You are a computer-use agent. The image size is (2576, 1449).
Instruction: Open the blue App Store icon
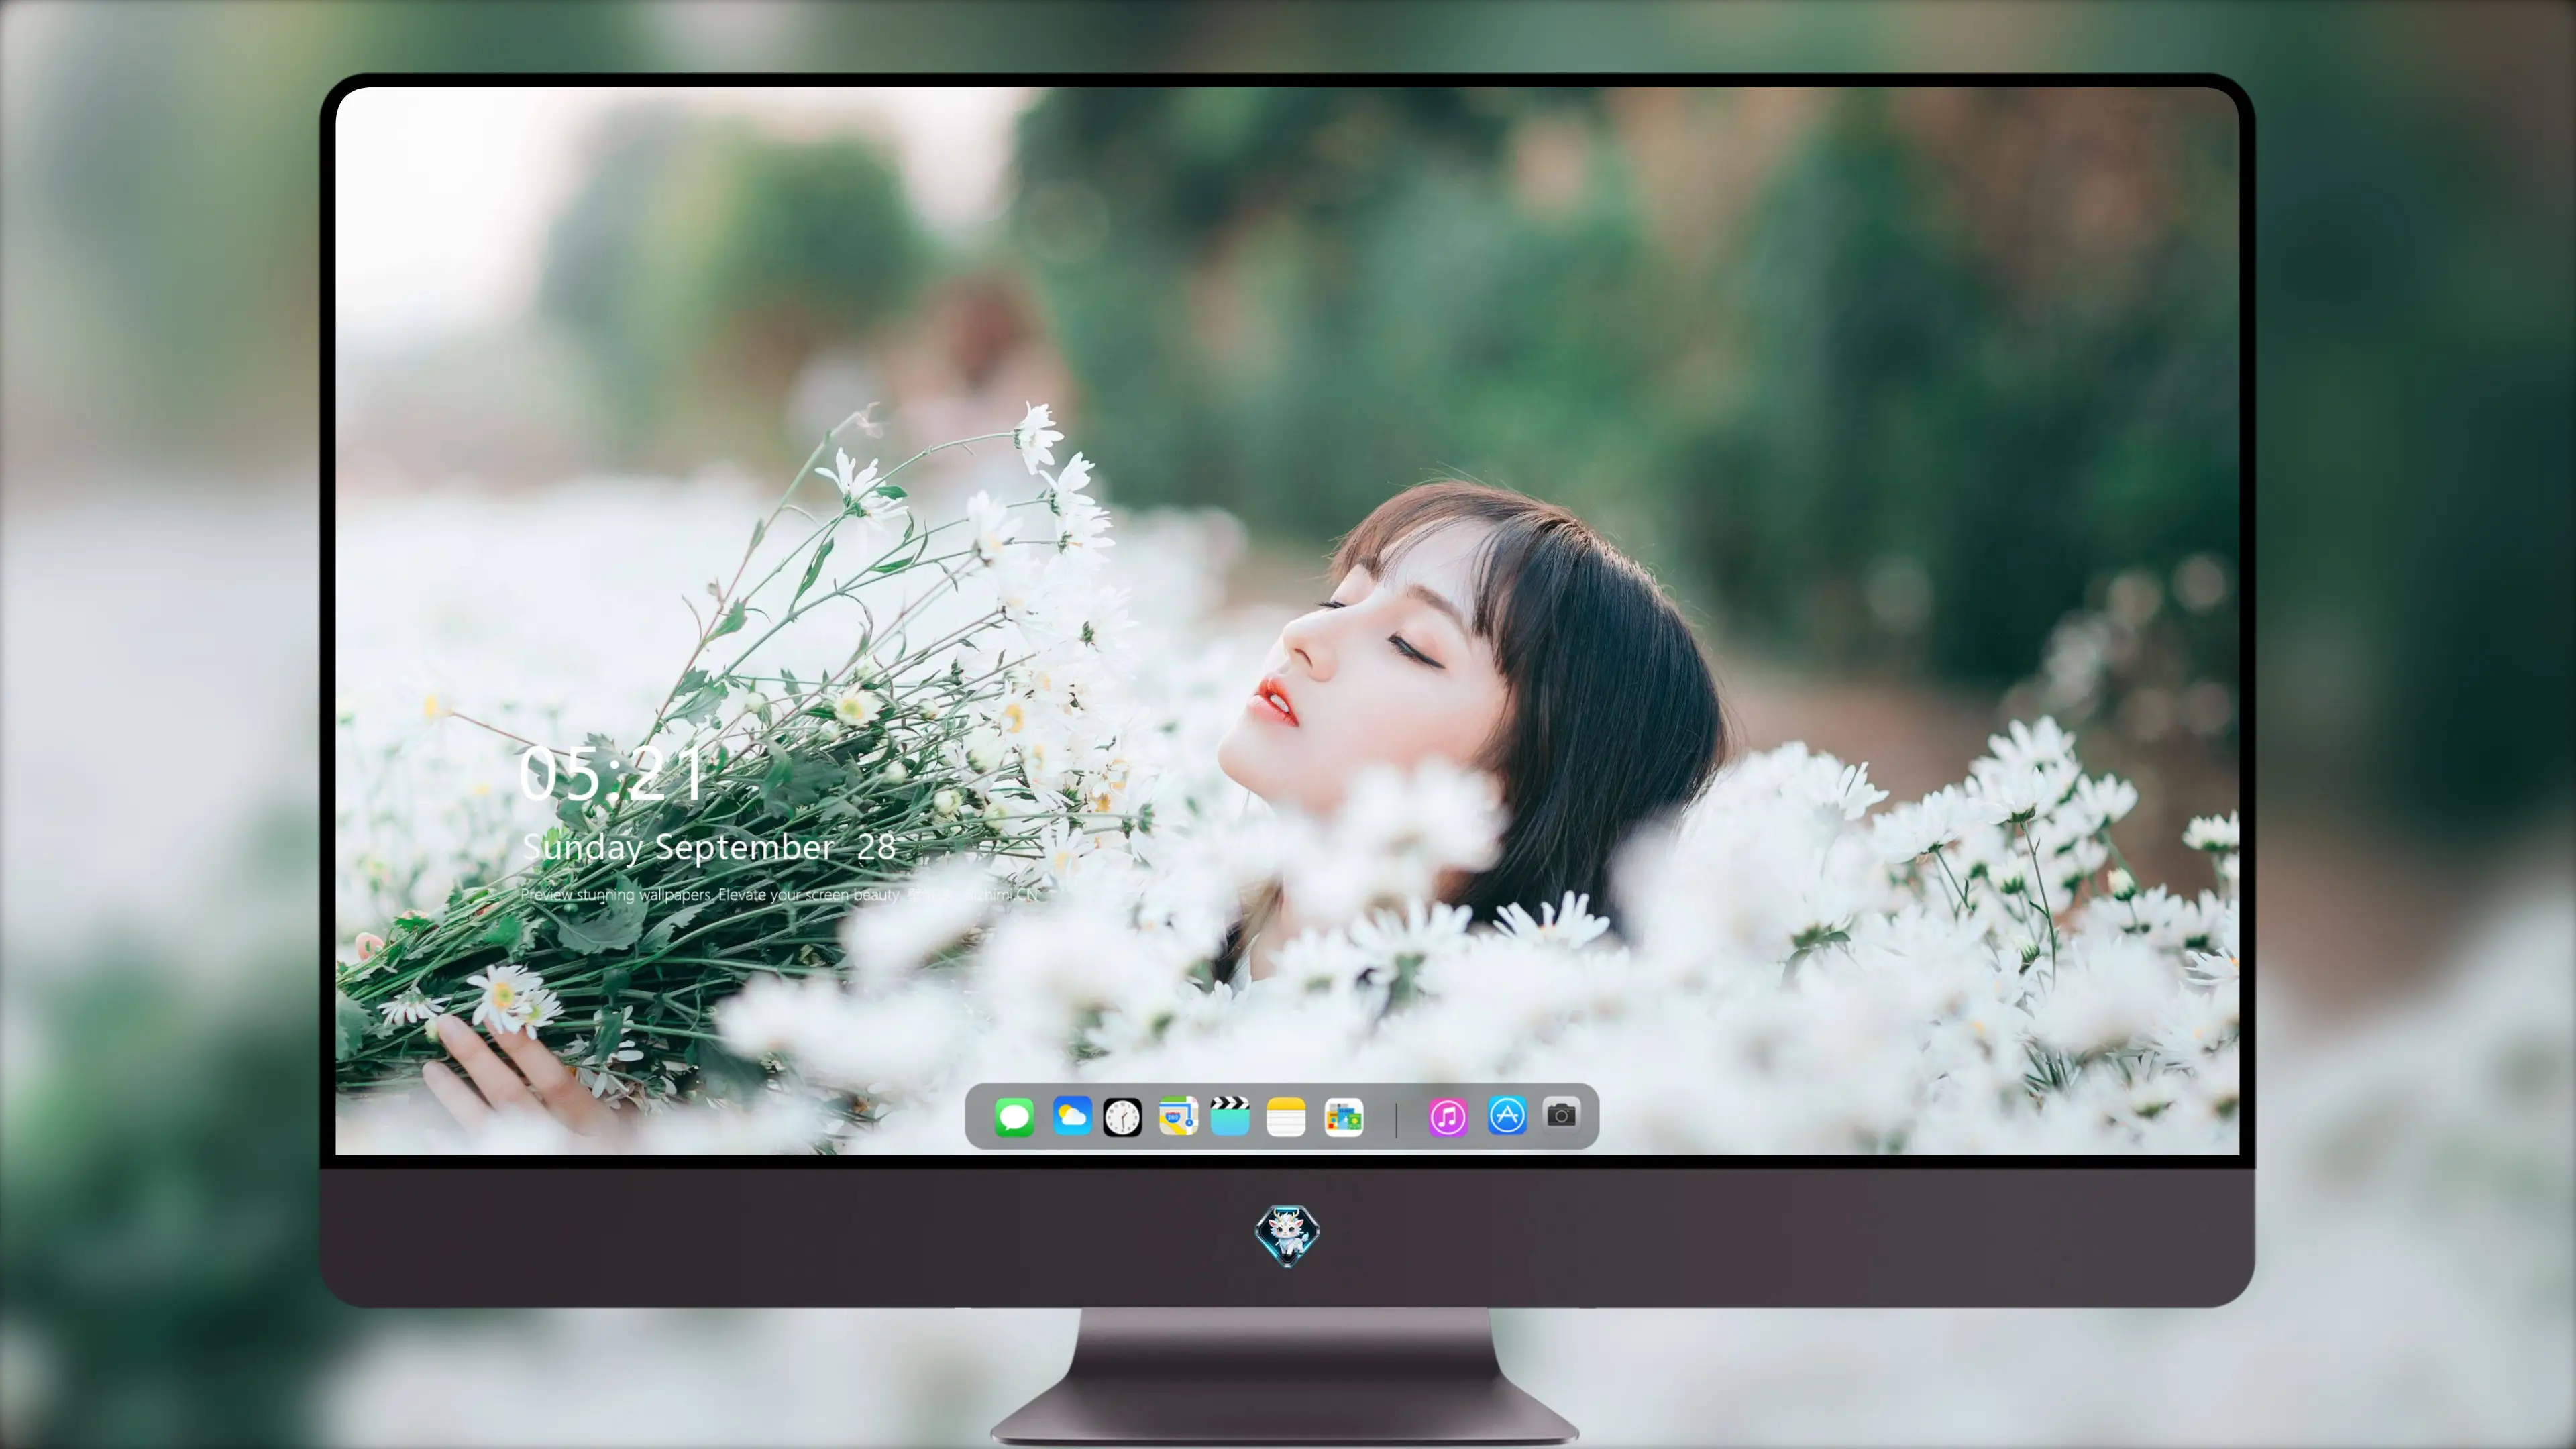pos(1507,1116)
